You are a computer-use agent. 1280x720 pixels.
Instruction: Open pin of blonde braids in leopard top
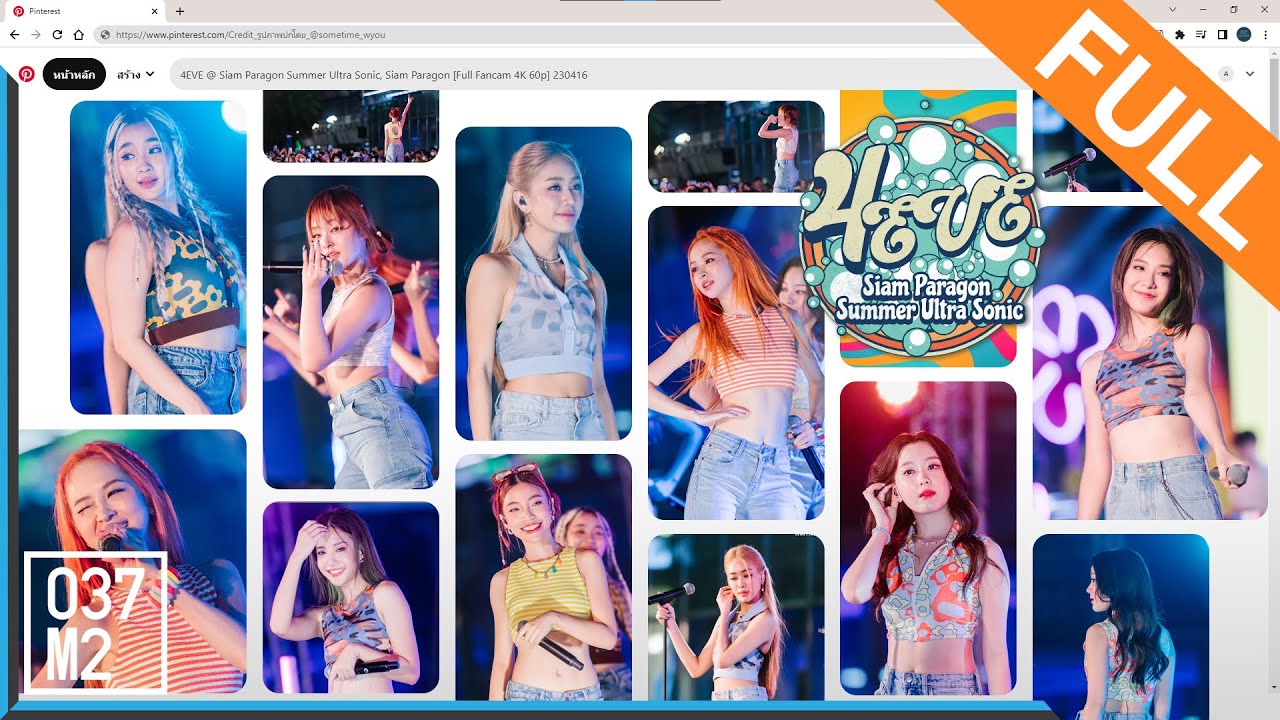(158, 257)
